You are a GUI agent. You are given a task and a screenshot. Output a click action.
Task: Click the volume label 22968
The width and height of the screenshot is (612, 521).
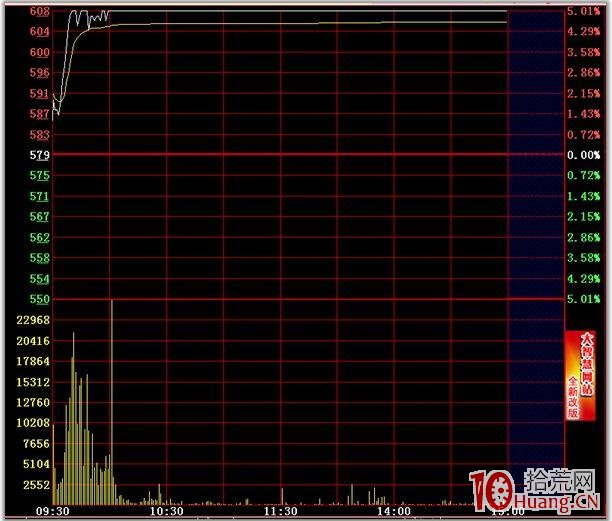33,320
